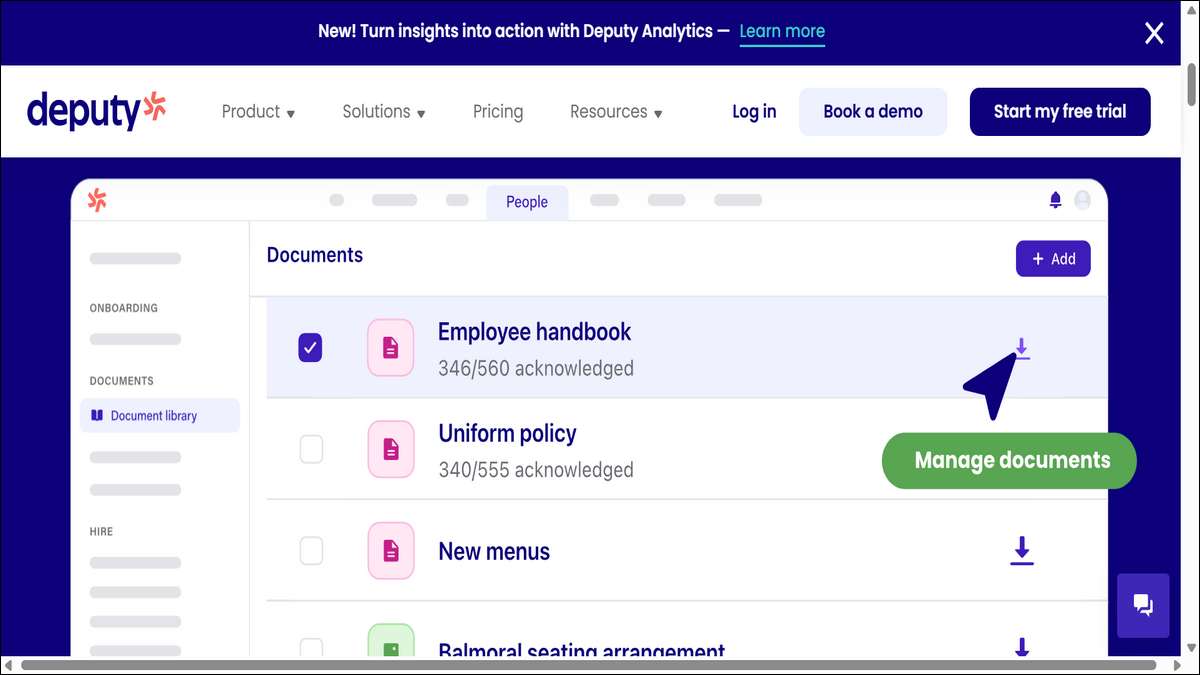
Task: Follow the Learn more link in the banner
Action: click(x=782, y=31)
